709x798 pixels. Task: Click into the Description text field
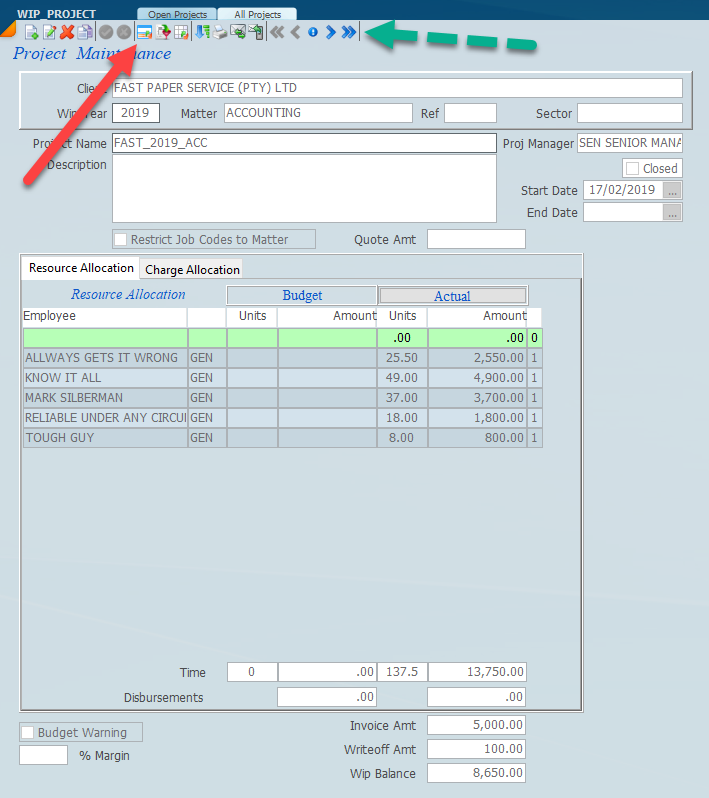click(304, 188)
